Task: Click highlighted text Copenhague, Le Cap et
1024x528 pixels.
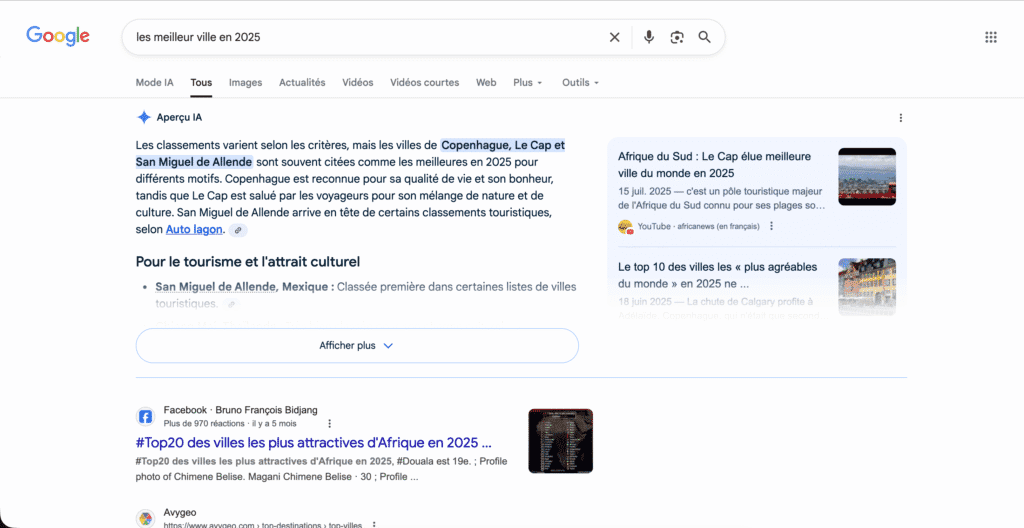Action: pyautogui.click(x=503, y=145)
